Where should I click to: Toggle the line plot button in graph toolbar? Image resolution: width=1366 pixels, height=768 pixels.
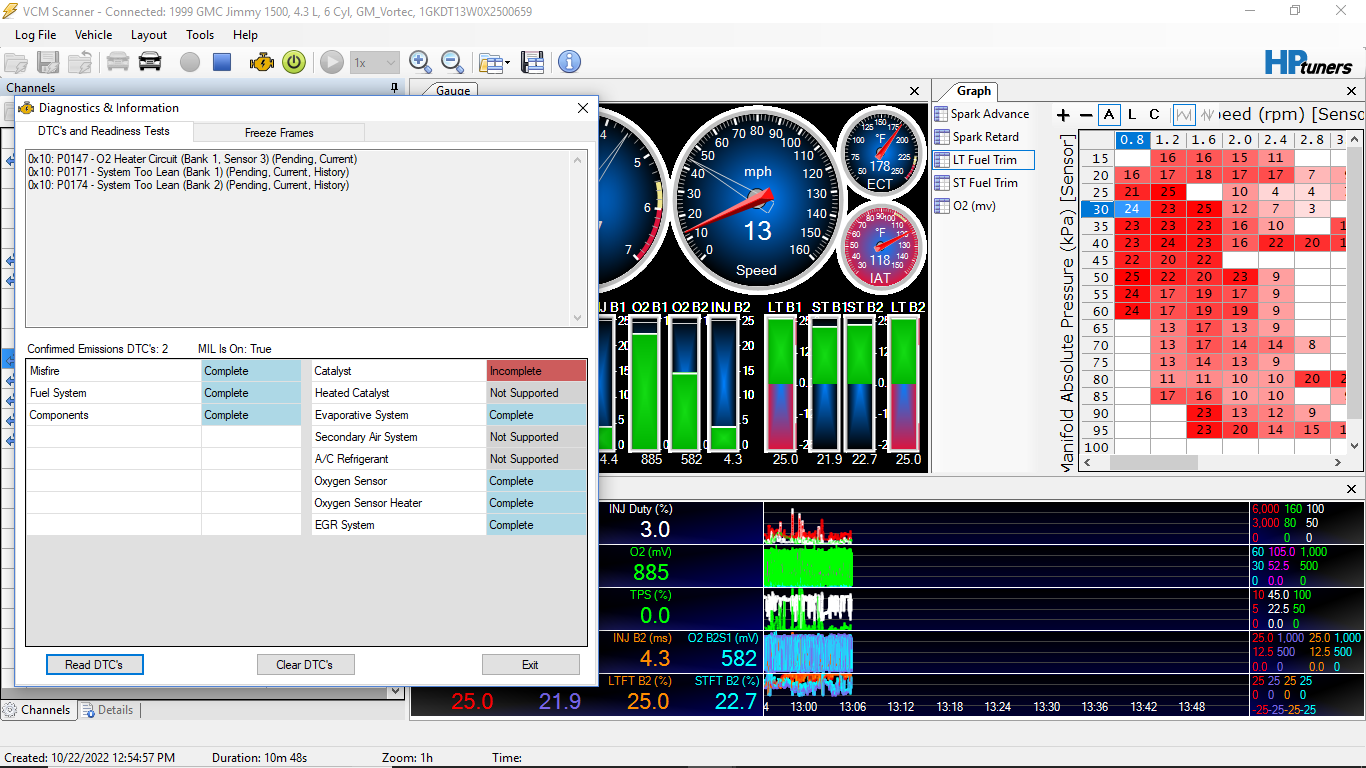click(1184, 115)
